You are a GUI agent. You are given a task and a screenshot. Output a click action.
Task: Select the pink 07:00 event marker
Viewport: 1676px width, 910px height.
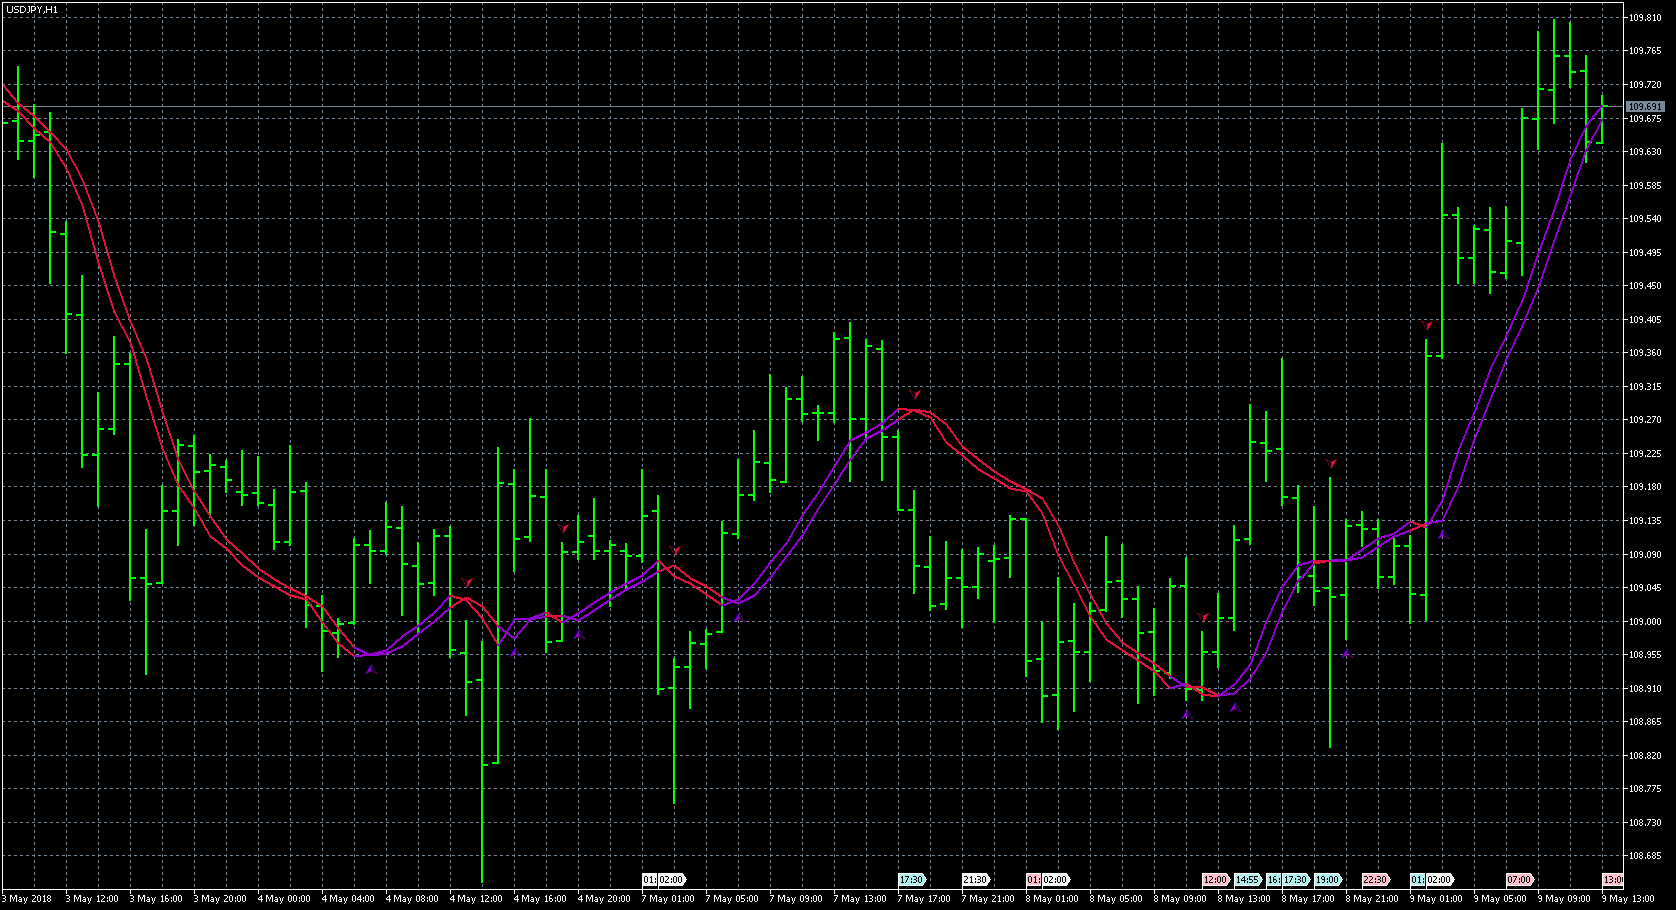(x=1519, y=880)
